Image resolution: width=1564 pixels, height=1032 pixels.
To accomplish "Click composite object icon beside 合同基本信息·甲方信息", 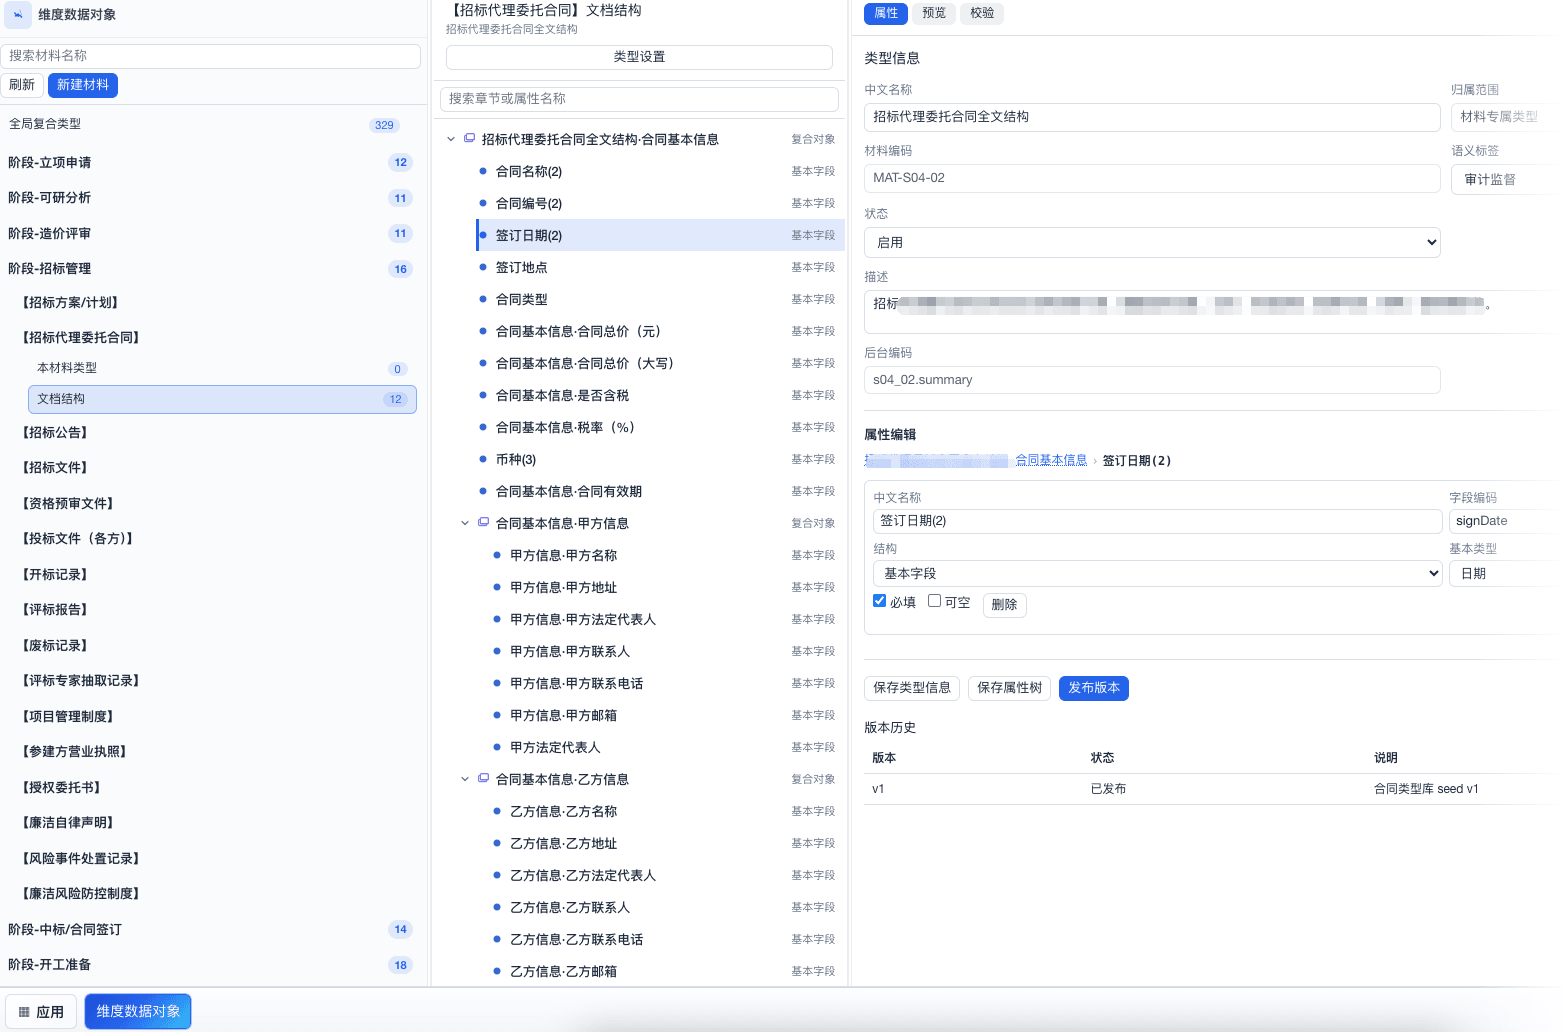I will [484, 523].
